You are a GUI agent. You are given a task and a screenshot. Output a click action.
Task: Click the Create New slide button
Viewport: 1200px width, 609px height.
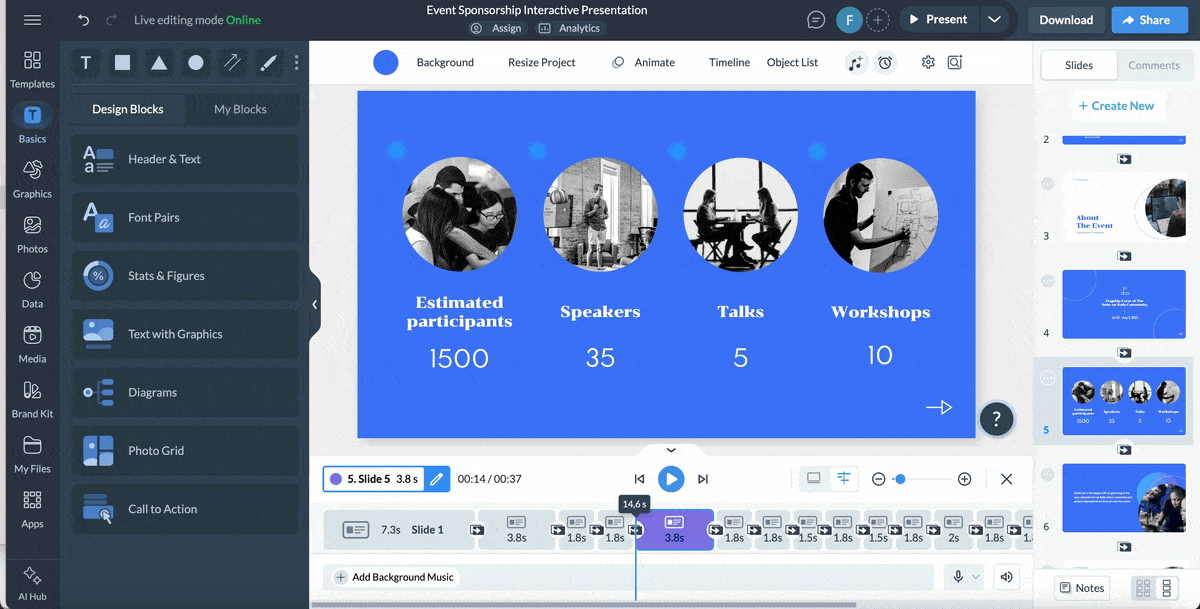1118,105
